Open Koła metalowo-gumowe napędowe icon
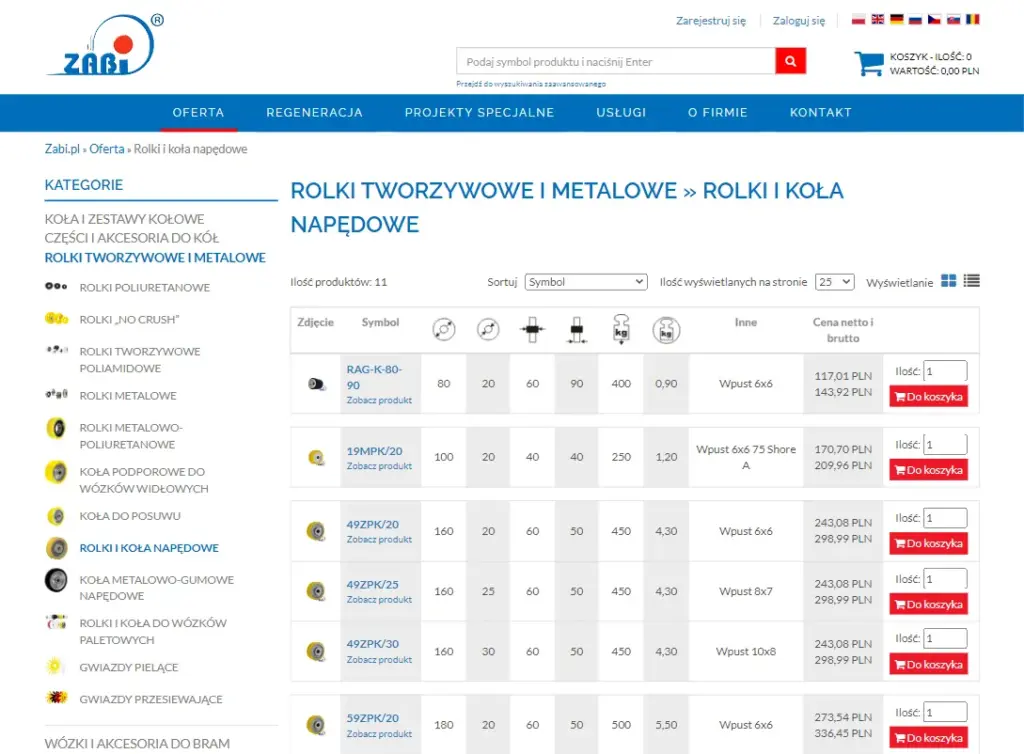The image size is (1024, 754). point(56,580)
